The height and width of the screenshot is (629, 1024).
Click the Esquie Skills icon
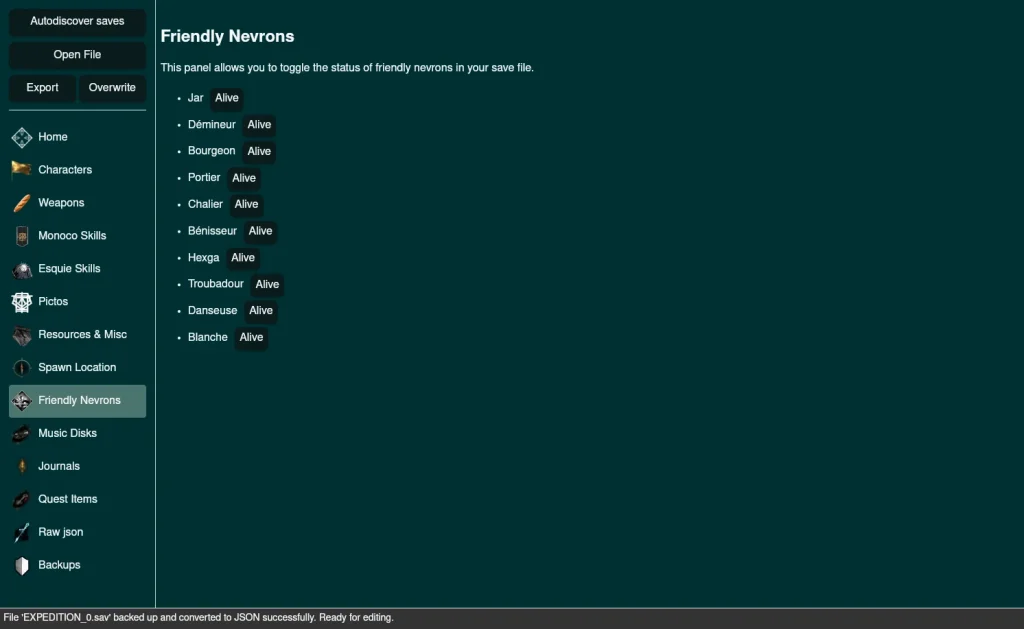[x=22, y=269]
